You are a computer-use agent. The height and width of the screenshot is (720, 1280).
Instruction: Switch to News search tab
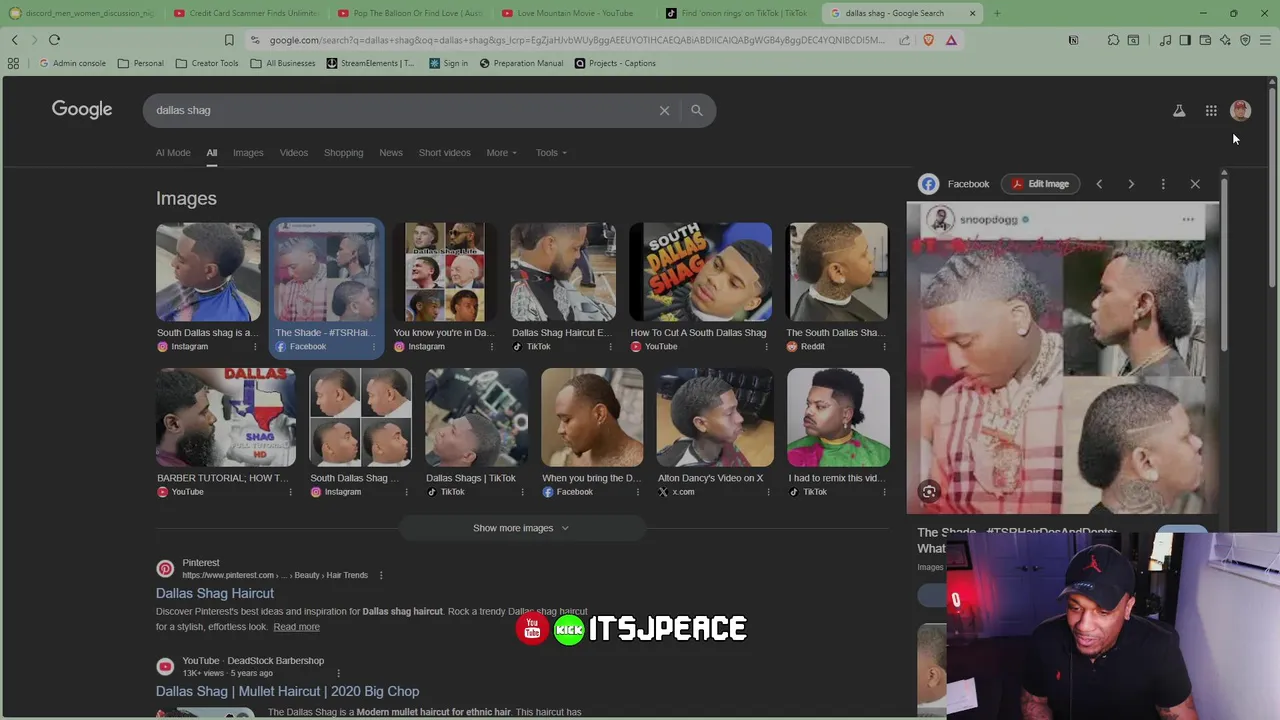pos(391,153)
